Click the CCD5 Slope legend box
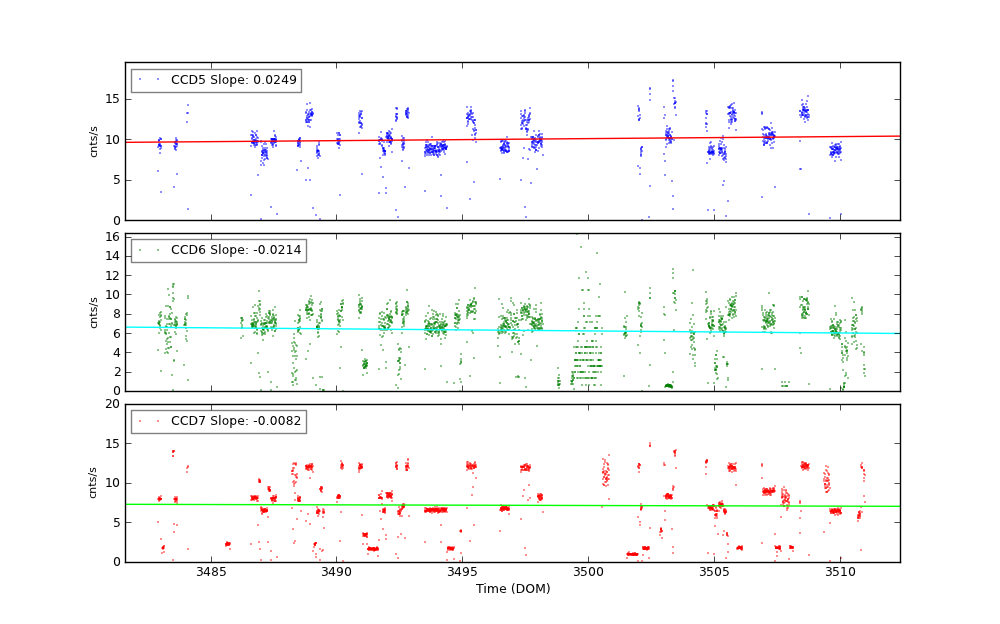Image resolution: width=1000 pixels, height=624 pixels. (216, 80)
